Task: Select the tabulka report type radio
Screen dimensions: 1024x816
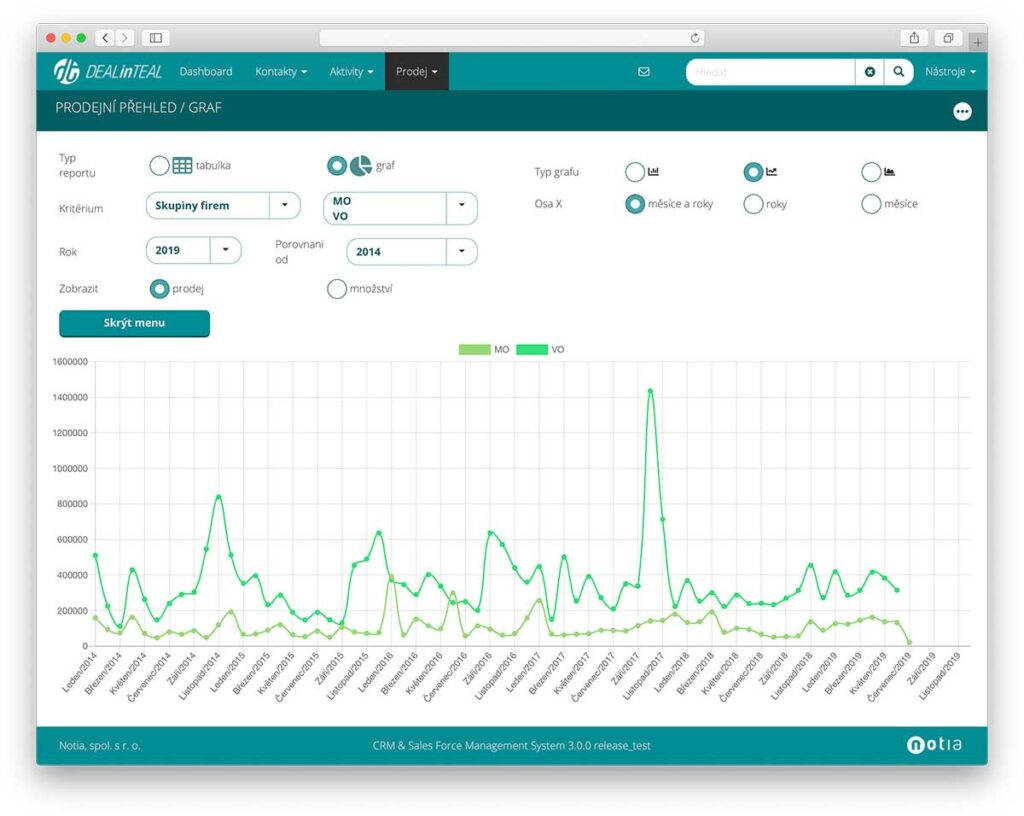Action: tap(159, 166)
